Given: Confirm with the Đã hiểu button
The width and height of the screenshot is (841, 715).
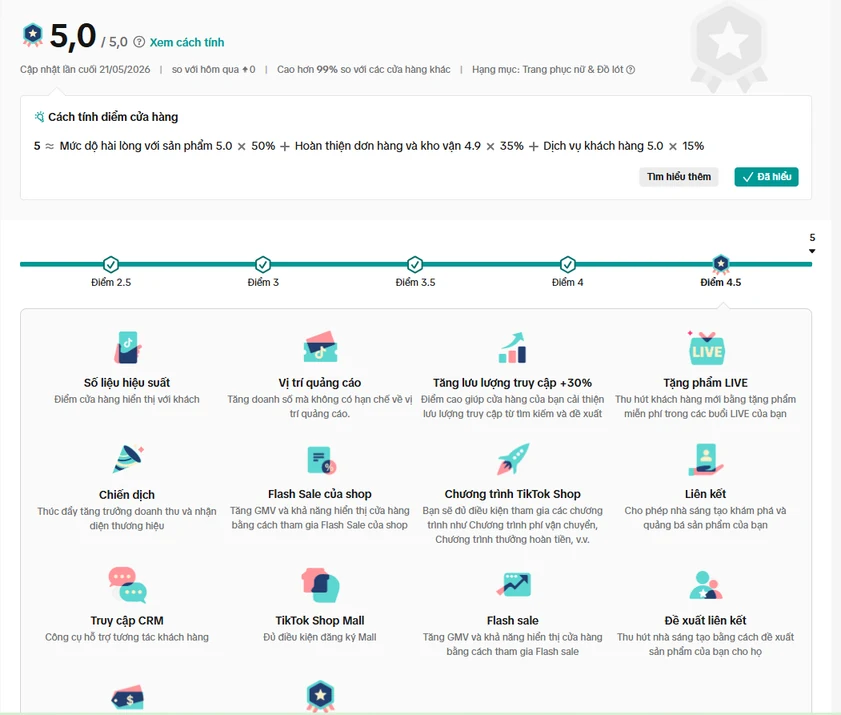Looking at the screenshot, I should coord(766,177).
